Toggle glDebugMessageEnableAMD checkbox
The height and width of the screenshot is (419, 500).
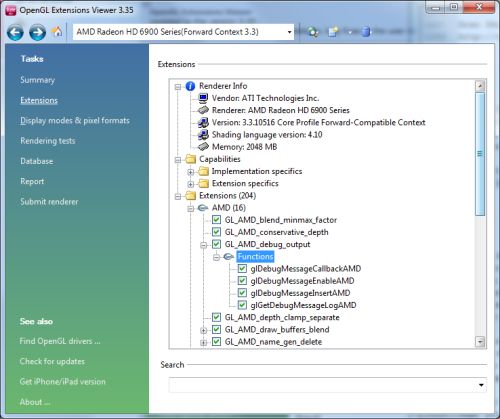click(x=242, y=281)
